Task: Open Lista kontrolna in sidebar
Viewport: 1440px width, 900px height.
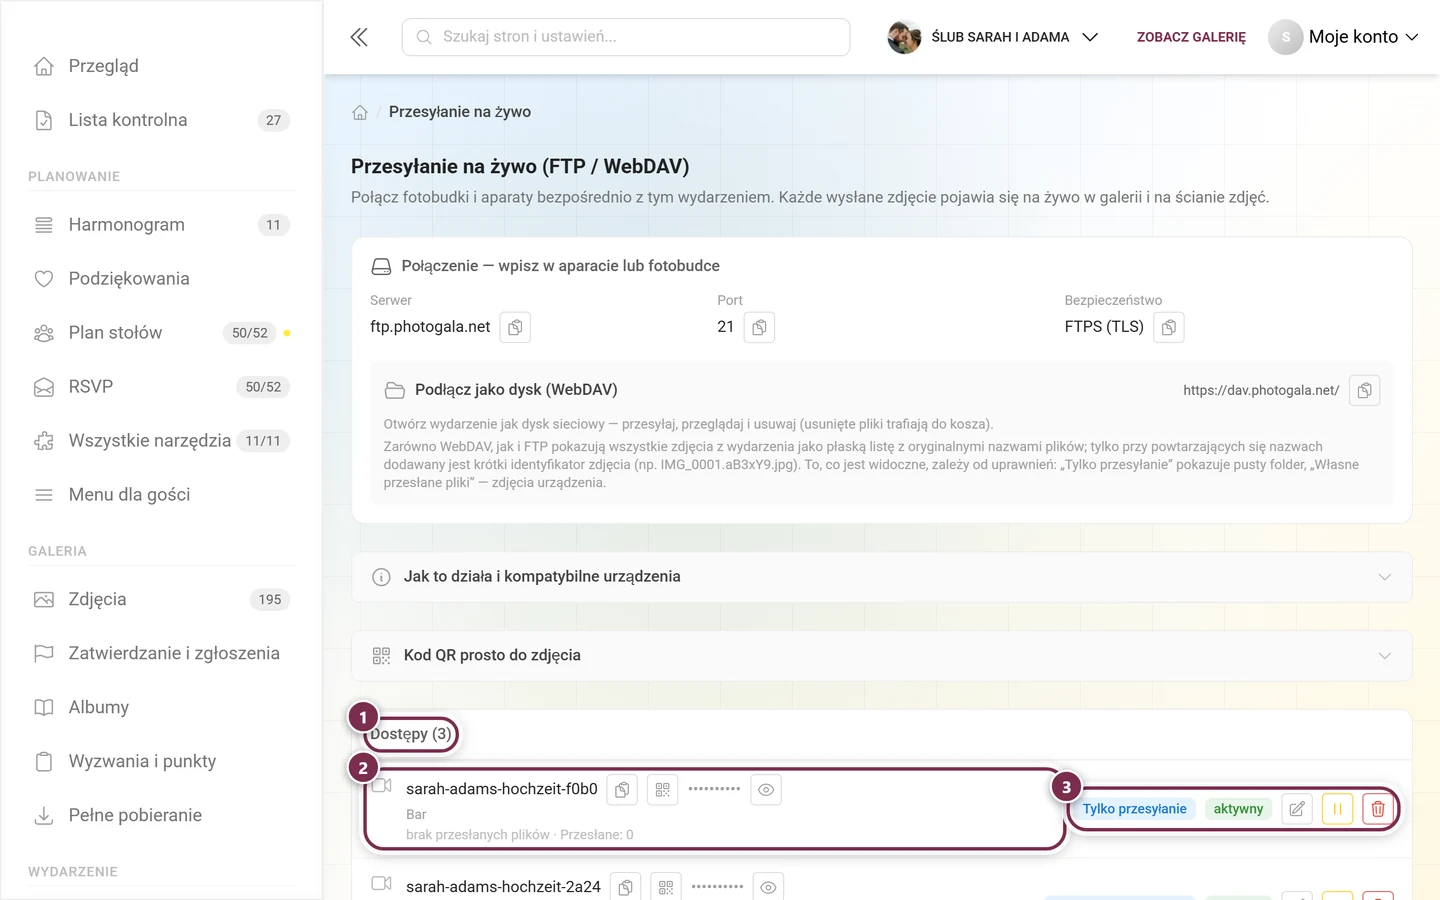Action: coord(161,120)
